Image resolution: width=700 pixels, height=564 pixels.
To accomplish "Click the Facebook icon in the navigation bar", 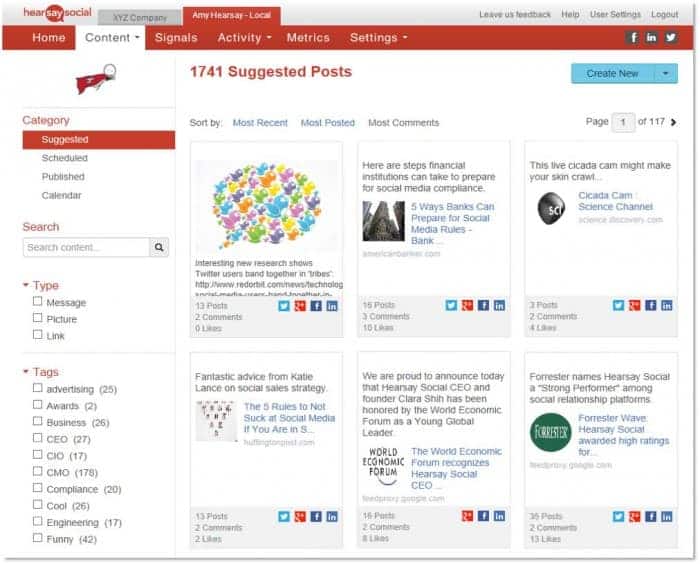I will [632, 38].
